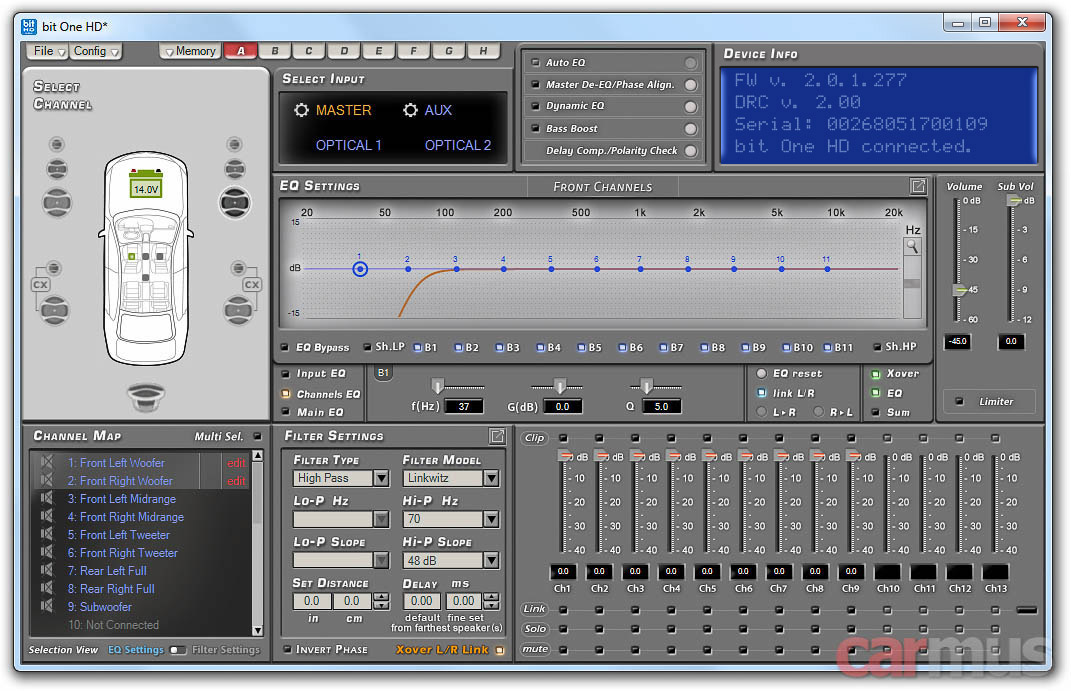The width and height of the screenshot is (1071, 691).
Task: Toggle the link L/R checkbox
Action: point(762,393)
